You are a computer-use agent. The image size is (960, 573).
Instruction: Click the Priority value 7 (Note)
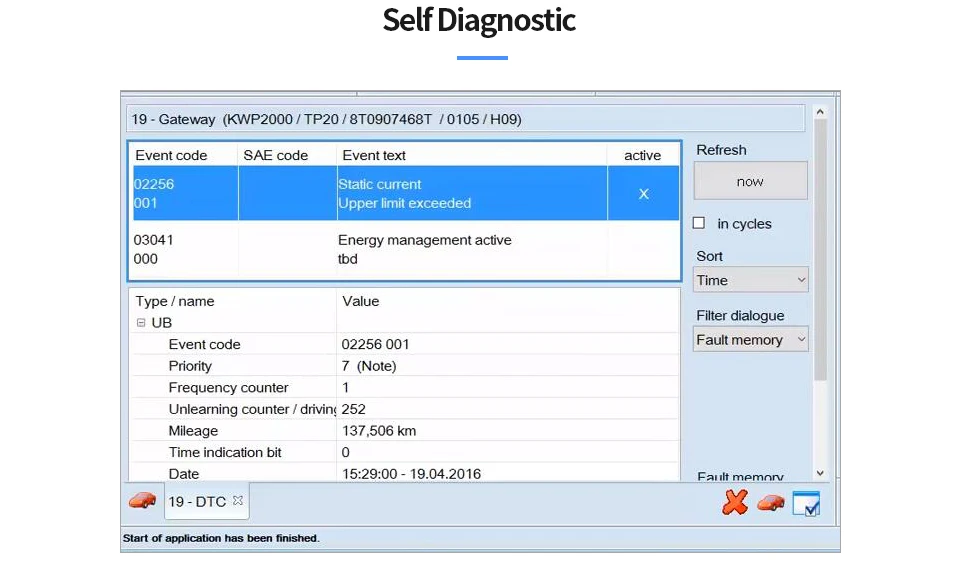pyautogui.click(x=369, y=366)
